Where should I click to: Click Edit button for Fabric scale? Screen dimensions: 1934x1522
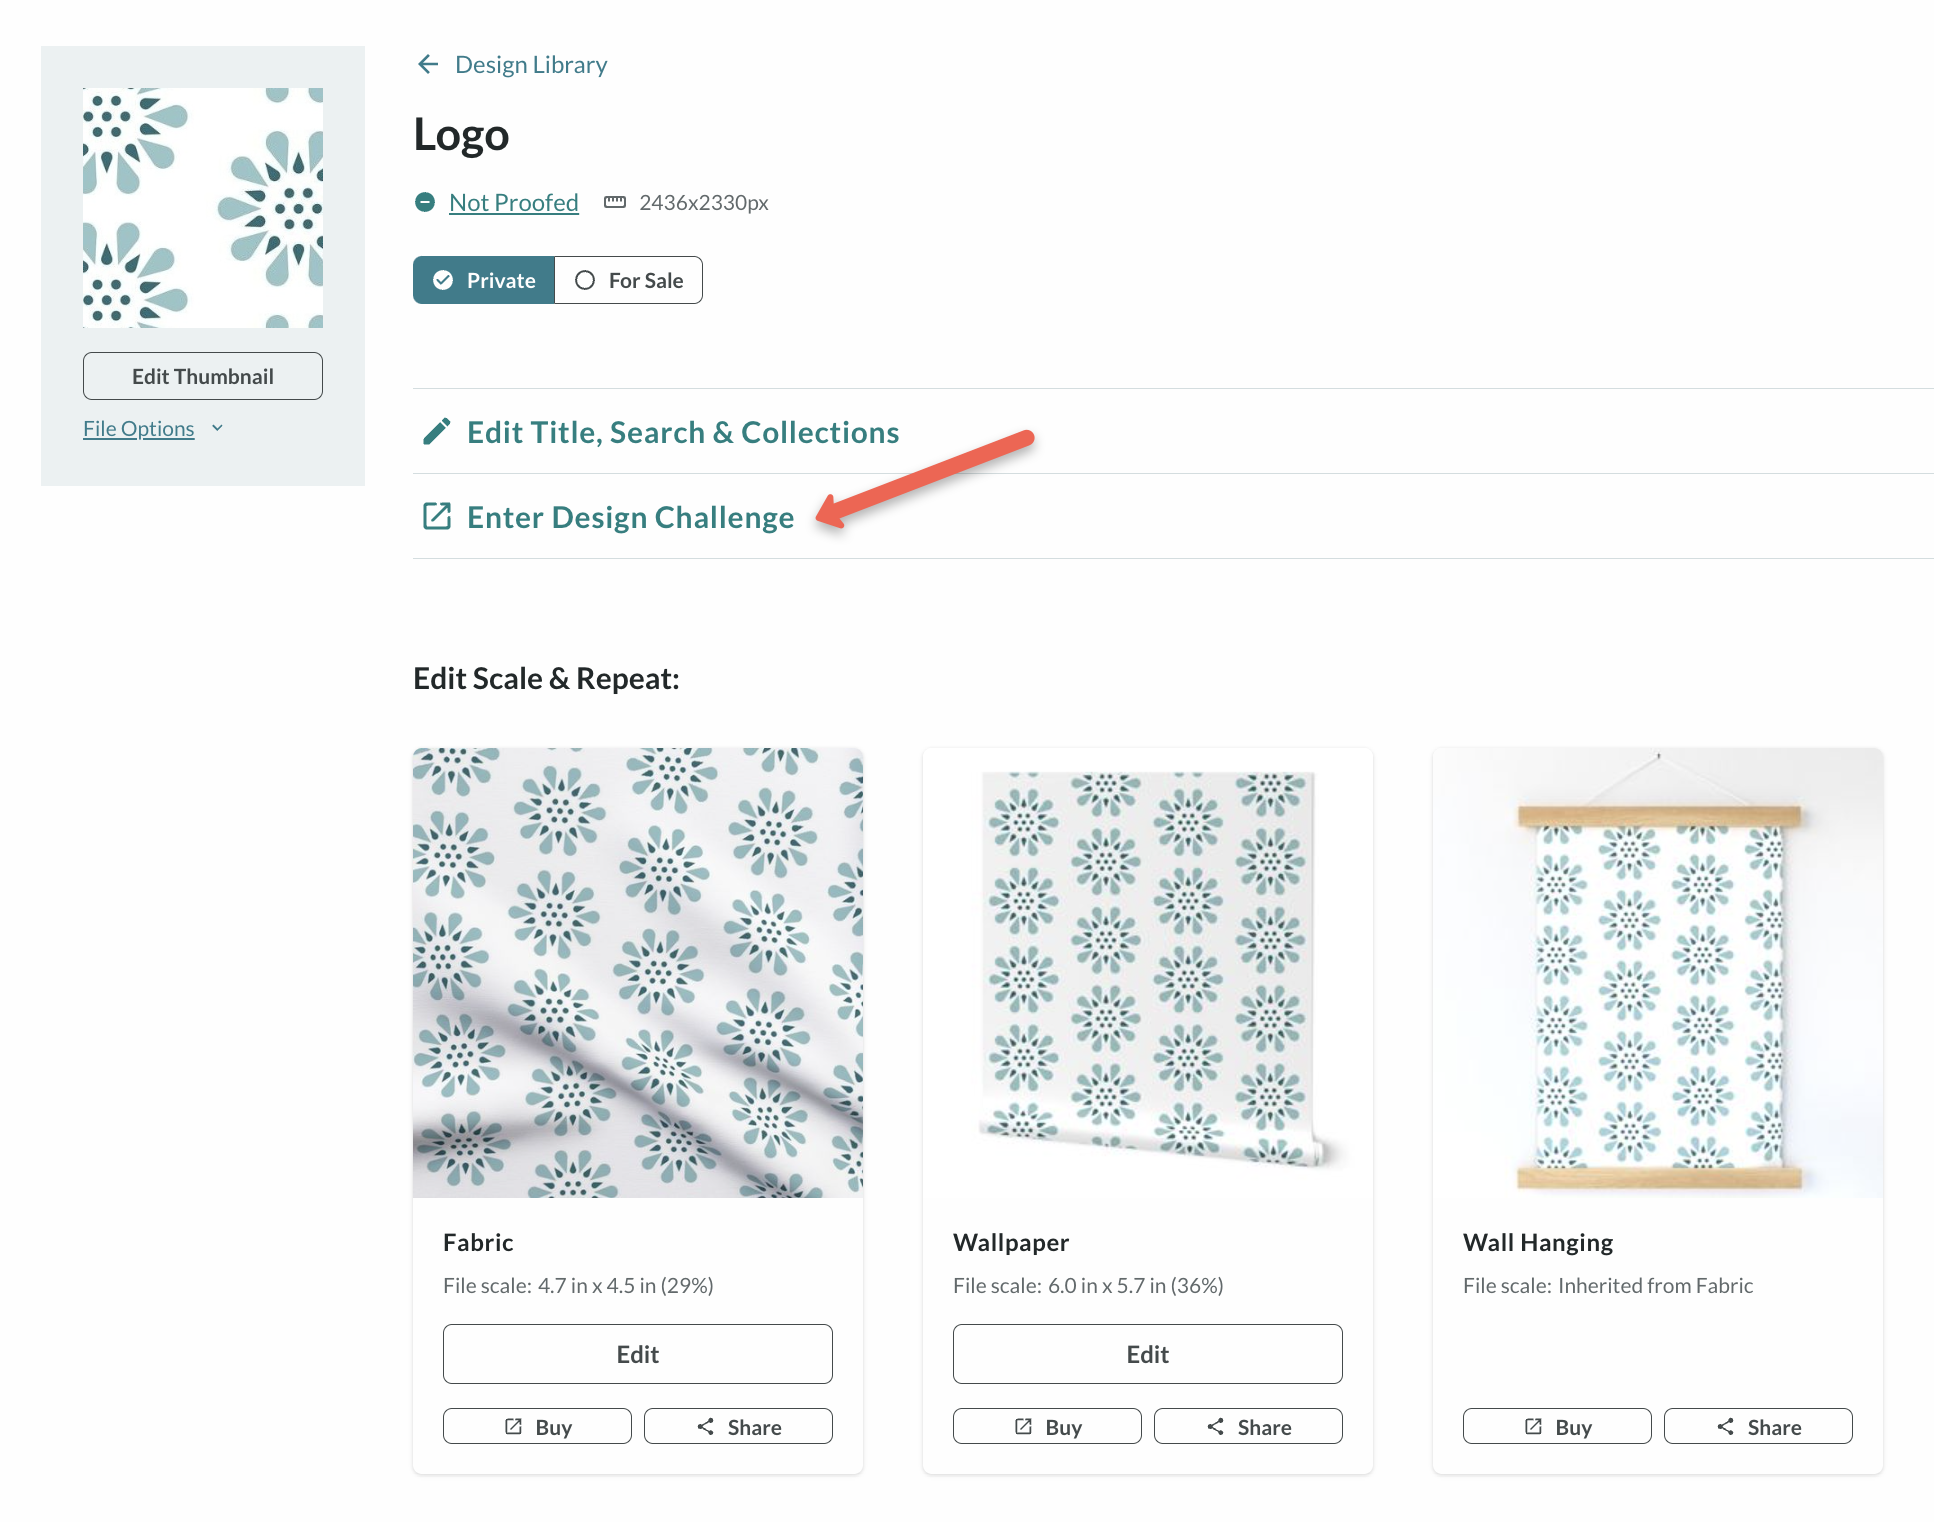coord(638,1355)
